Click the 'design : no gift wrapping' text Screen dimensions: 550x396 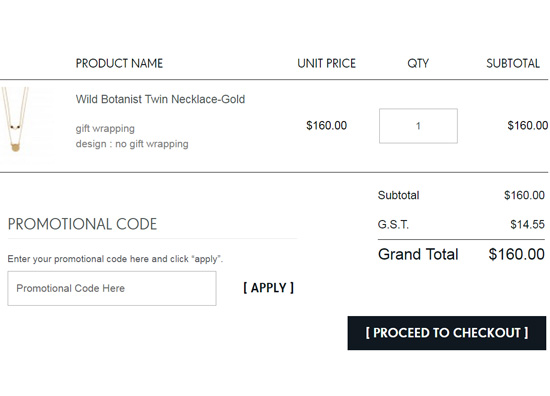pyautogui.click(x=132, y=144)
